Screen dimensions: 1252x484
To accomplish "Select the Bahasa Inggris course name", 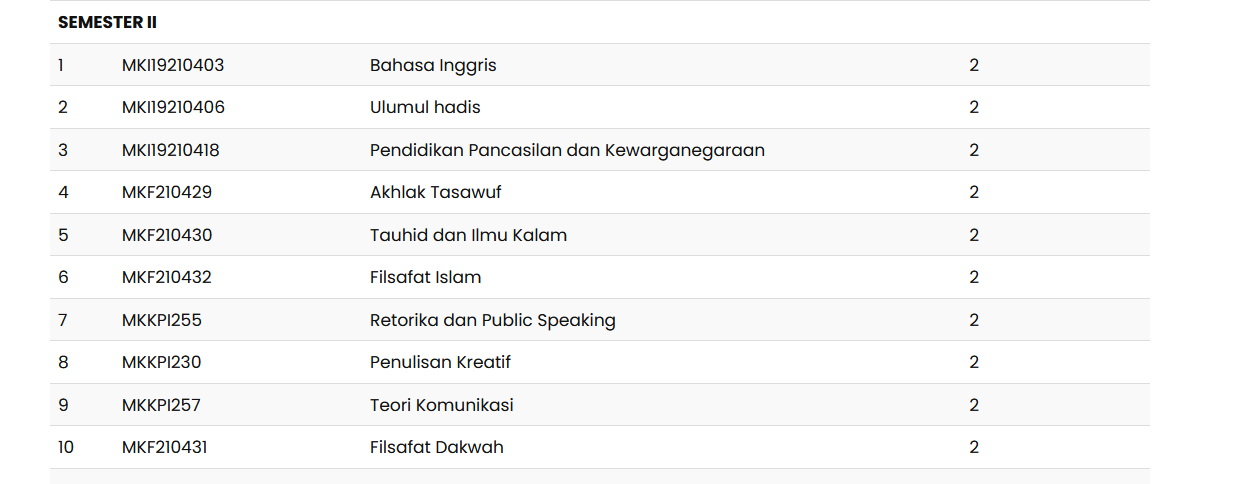I will (433, 65).
